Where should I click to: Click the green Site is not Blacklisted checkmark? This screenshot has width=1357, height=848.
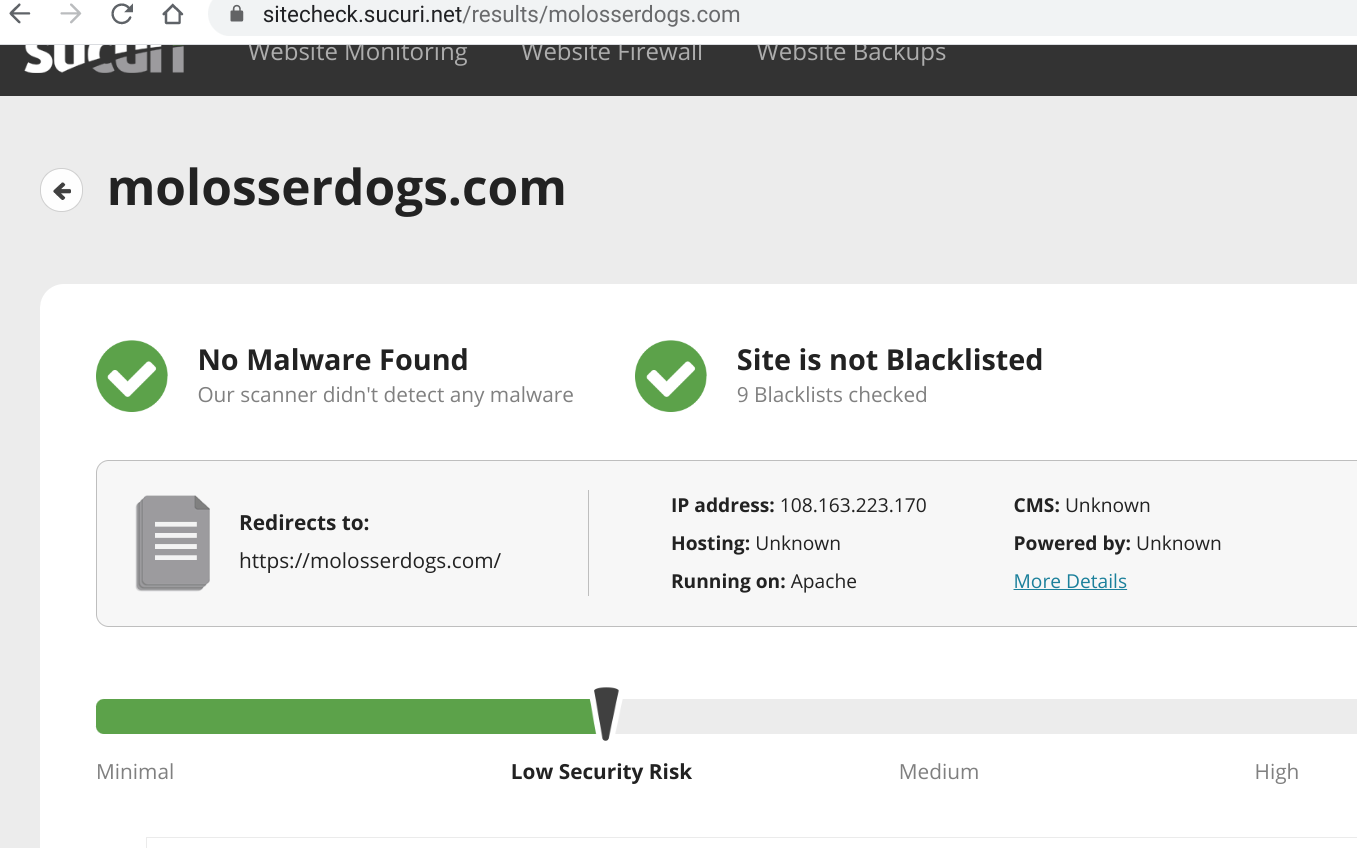coord(671,376)
